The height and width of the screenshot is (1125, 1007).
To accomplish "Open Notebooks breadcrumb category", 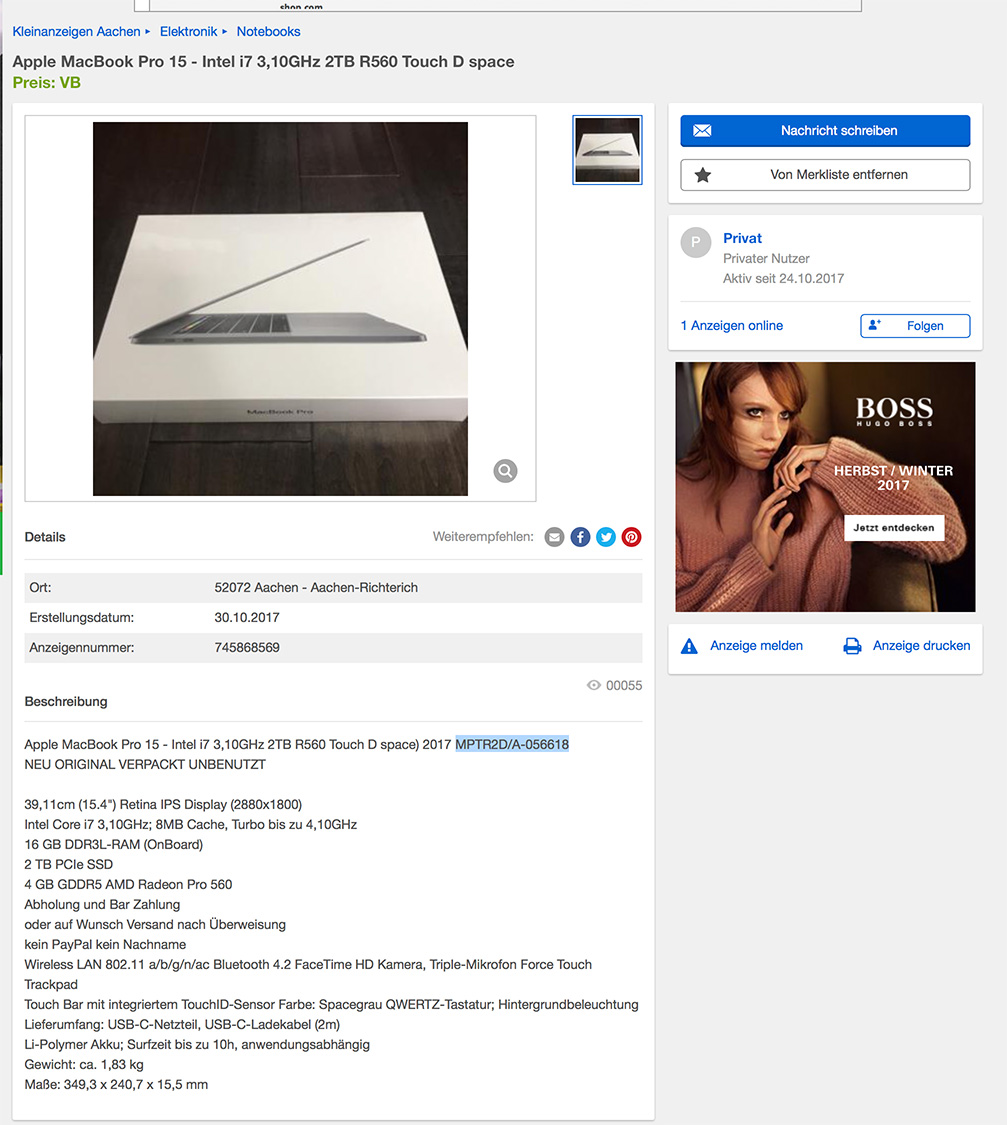I will [x=268, y=32].
